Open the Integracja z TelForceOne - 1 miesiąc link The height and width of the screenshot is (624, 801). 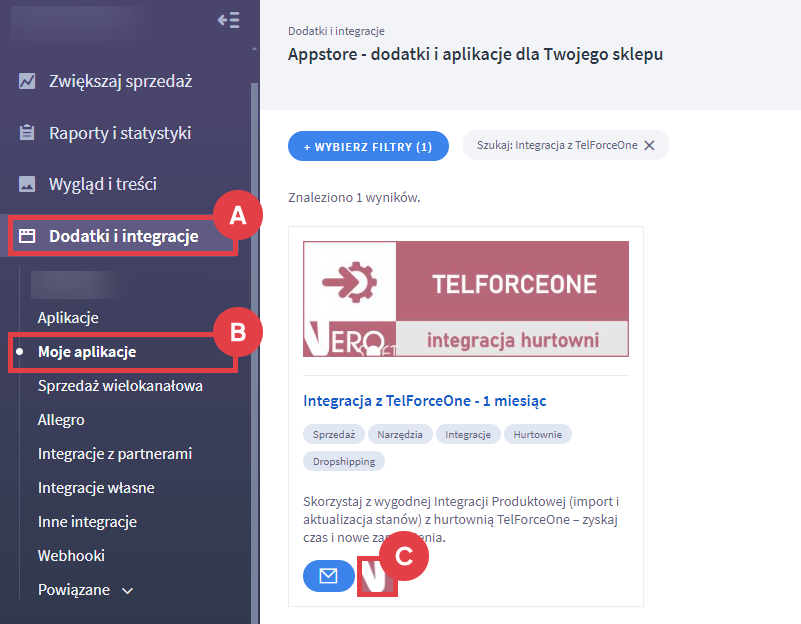click(425, 401)
